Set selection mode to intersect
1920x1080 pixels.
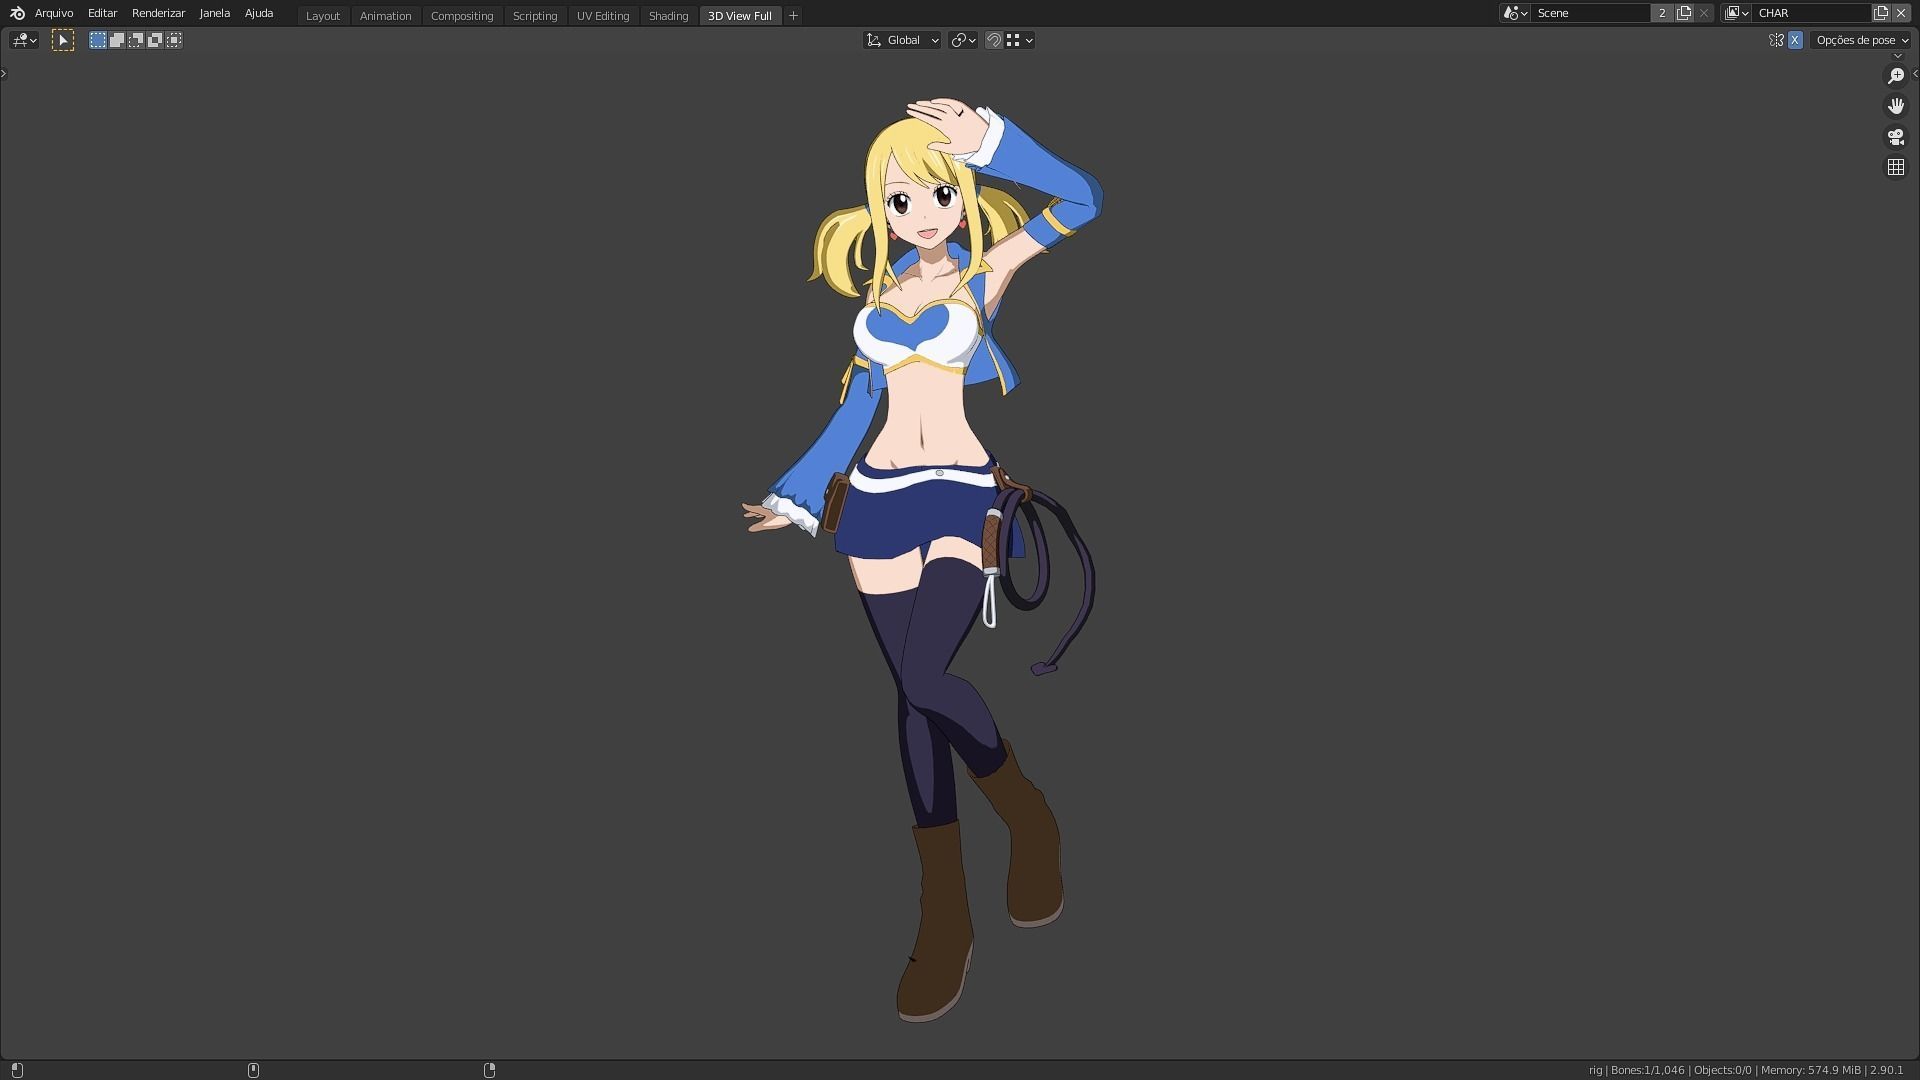coord(174,40)
